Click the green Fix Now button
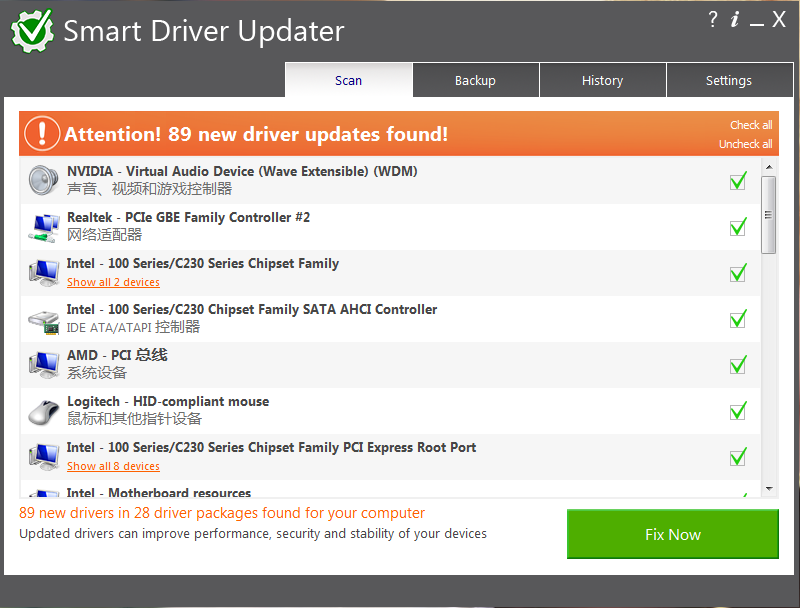This screenshot has width=800, height=608. coord(672,534)
